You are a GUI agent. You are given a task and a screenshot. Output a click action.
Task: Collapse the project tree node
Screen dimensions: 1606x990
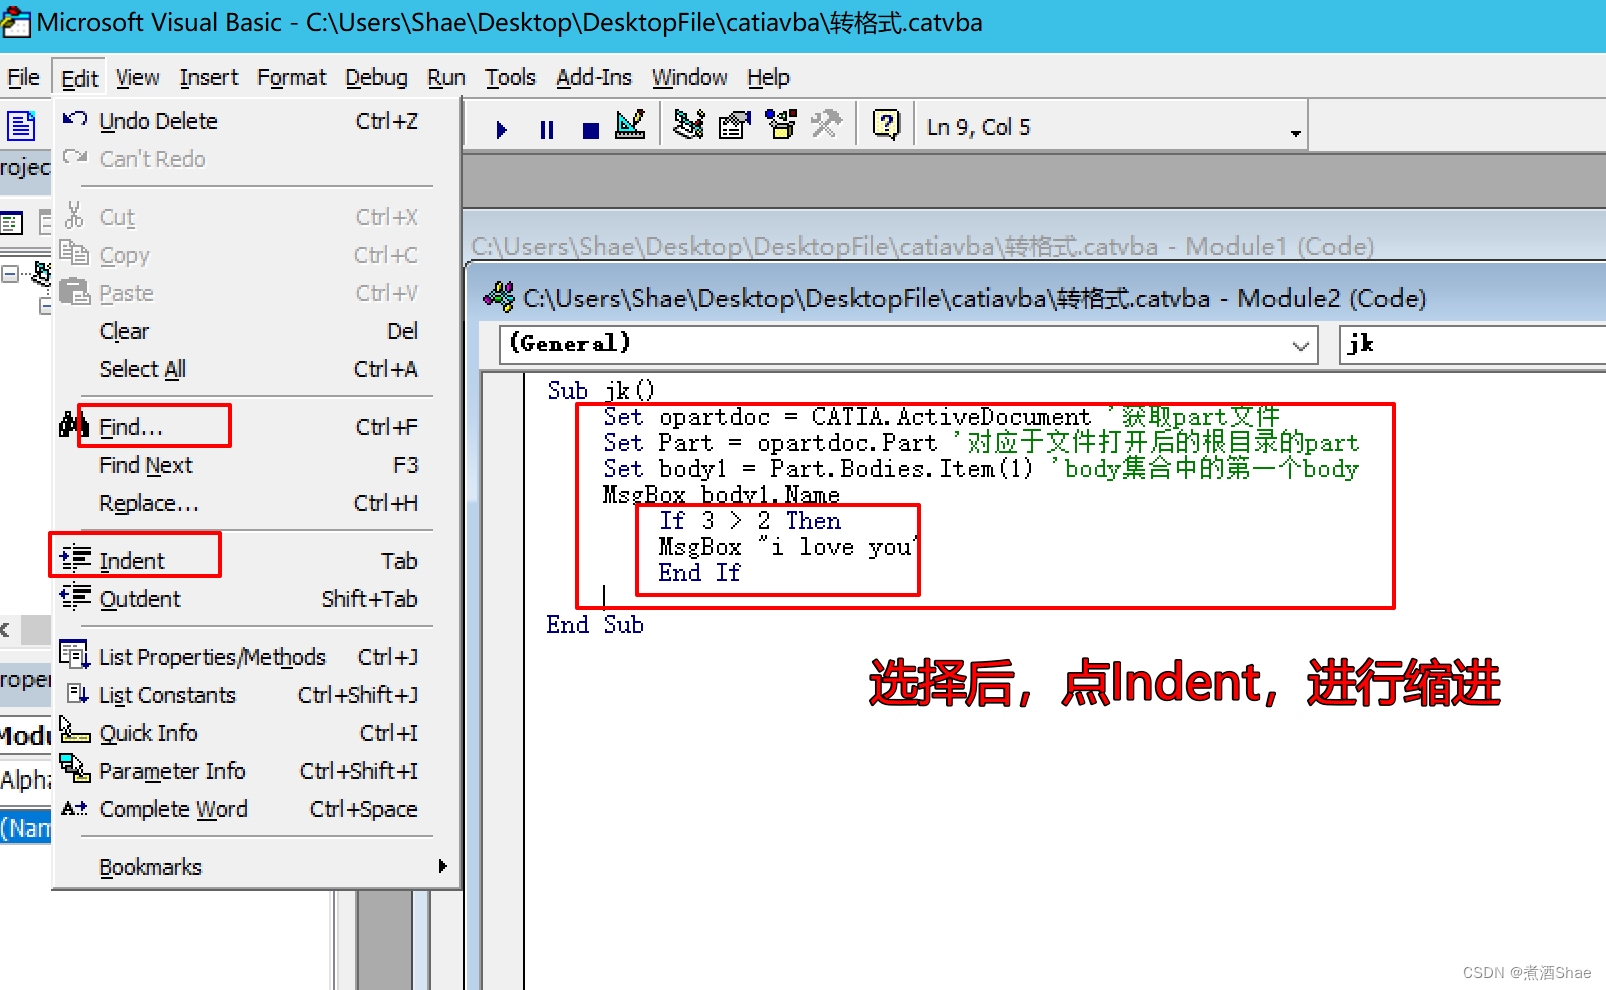point(10,273)
